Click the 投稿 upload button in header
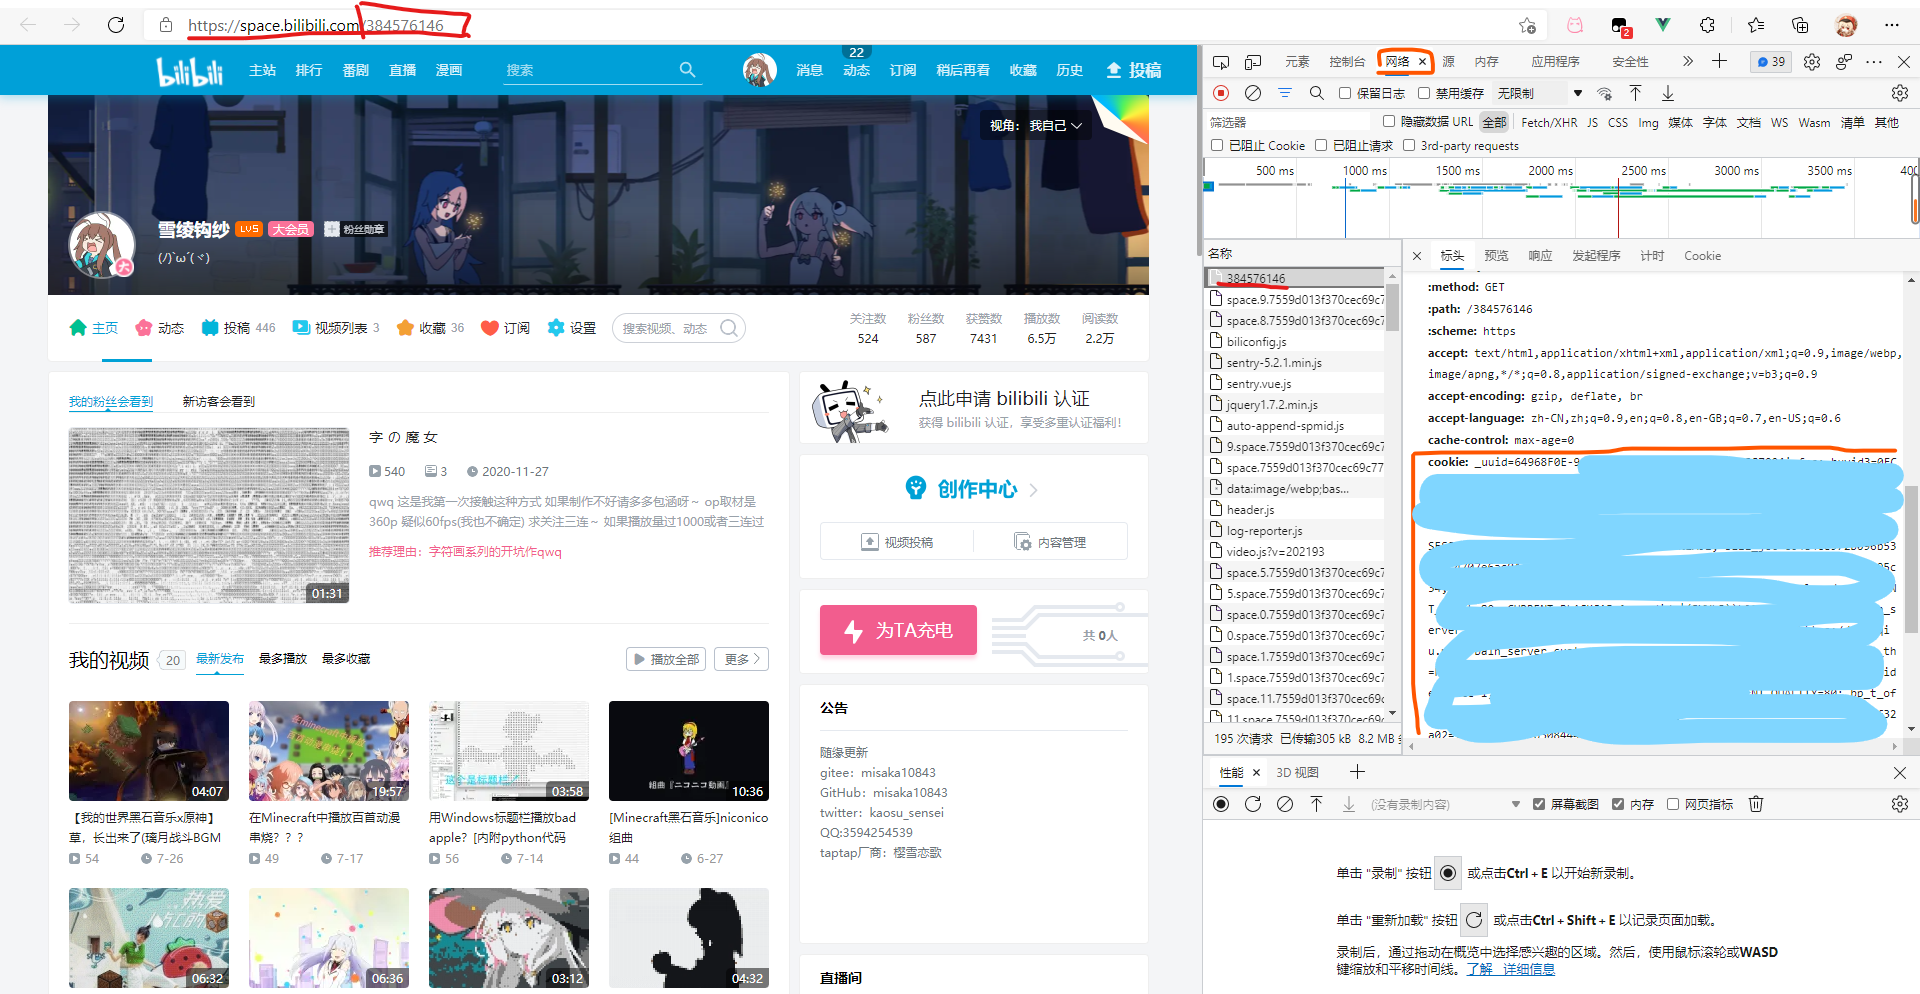Image resolution: width=1920 pixels, height=994 pixels. click(x=1134, y=70)
